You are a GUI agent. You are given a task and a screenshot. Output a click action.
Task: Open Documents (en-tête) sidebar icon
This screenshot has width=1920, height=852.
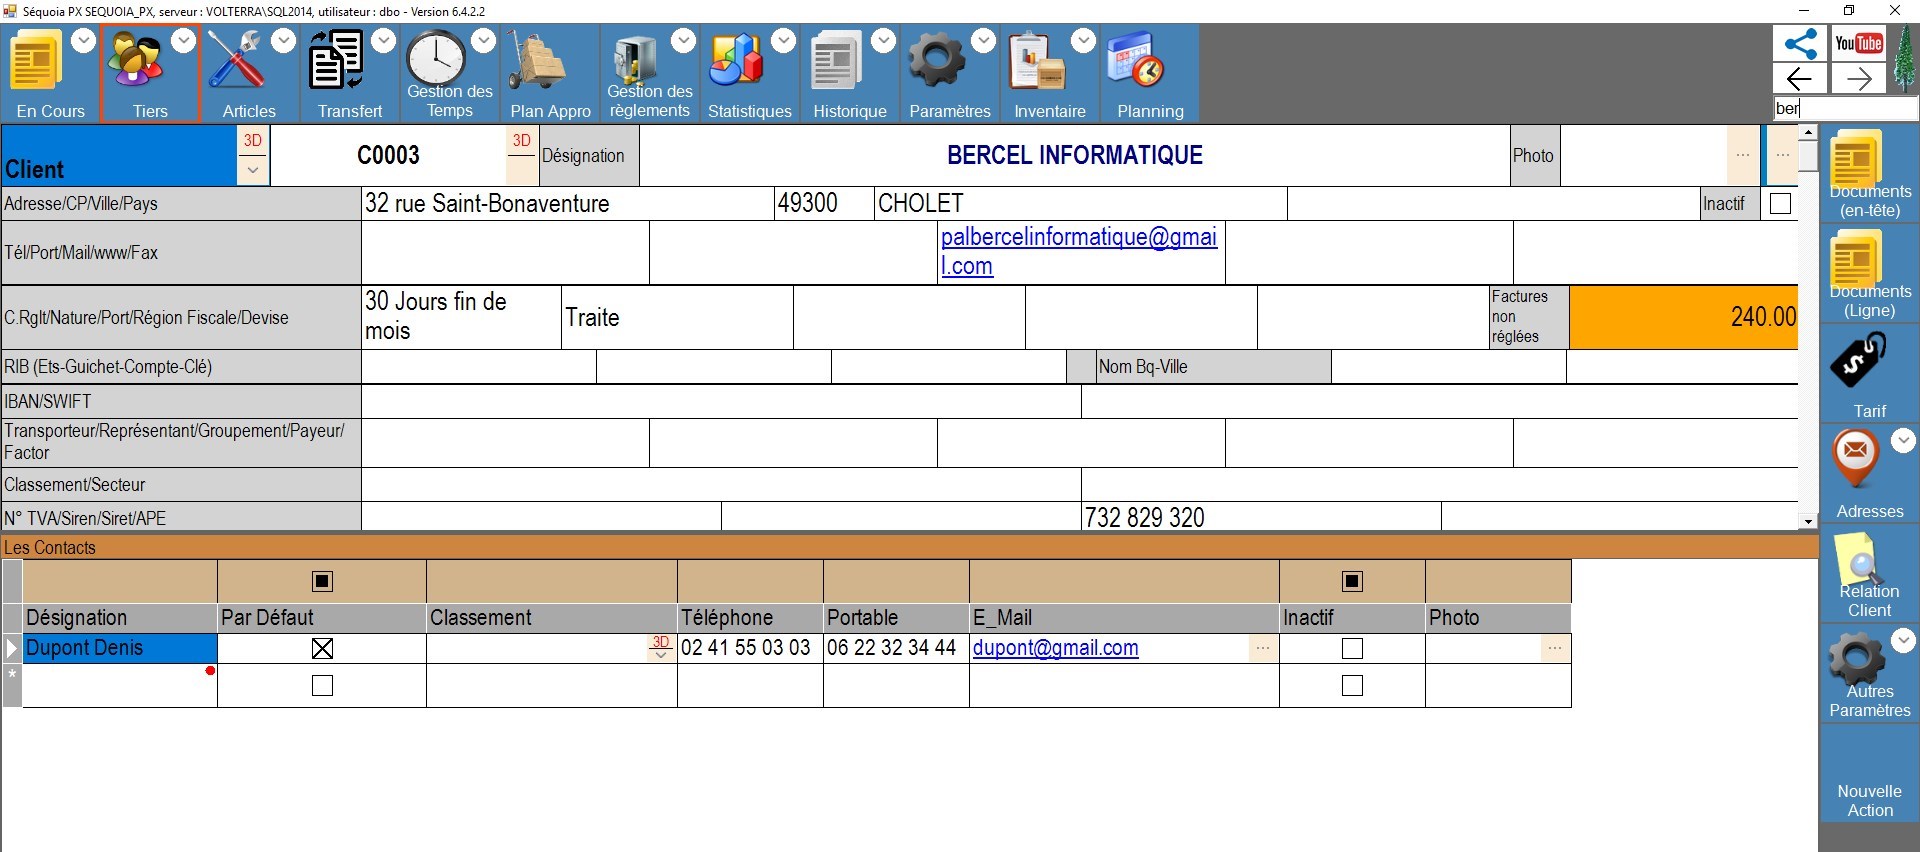coord(1855,157)
